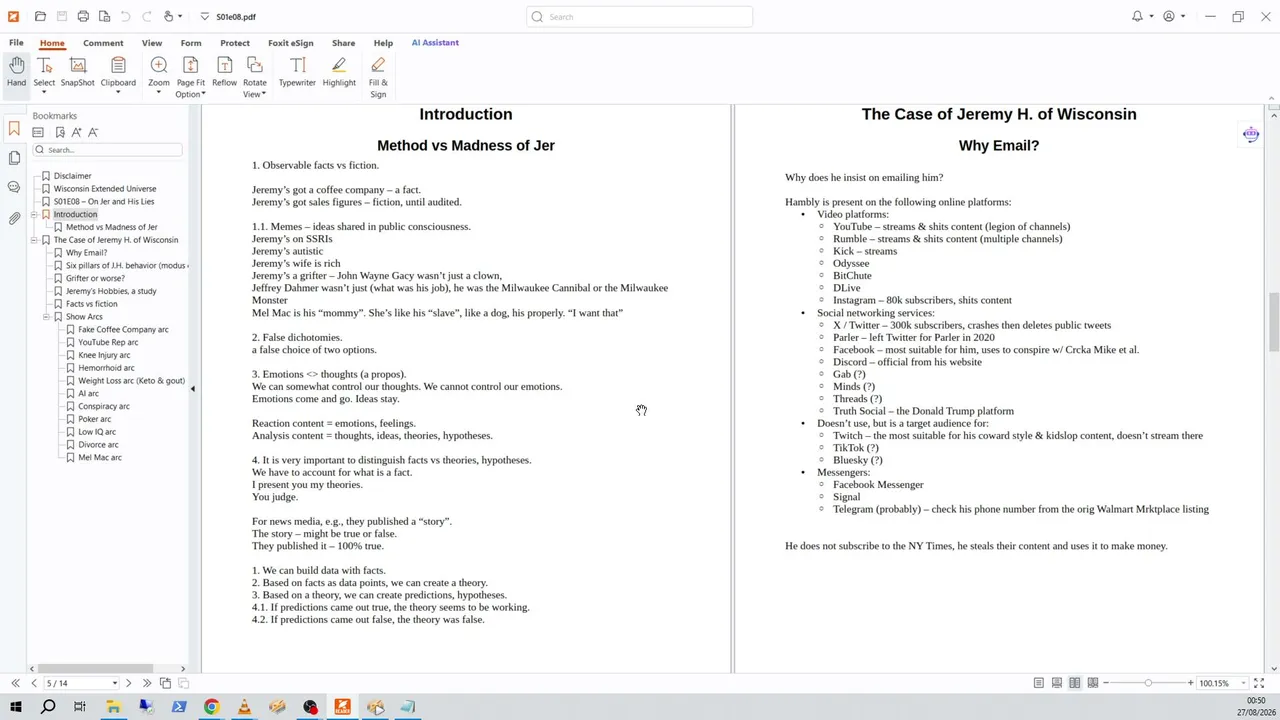This screenshot has width=1280, height=720.
Task: Click the zoom in plus button
Action: pyautogui.click(x=1190, y=683)
